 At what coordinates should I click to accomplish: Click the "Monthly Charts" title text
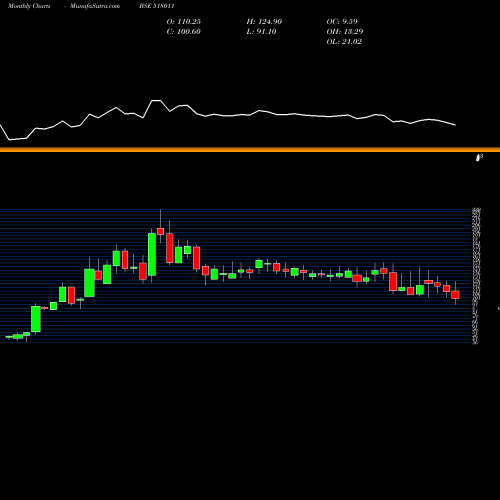(x=29, y=6)
